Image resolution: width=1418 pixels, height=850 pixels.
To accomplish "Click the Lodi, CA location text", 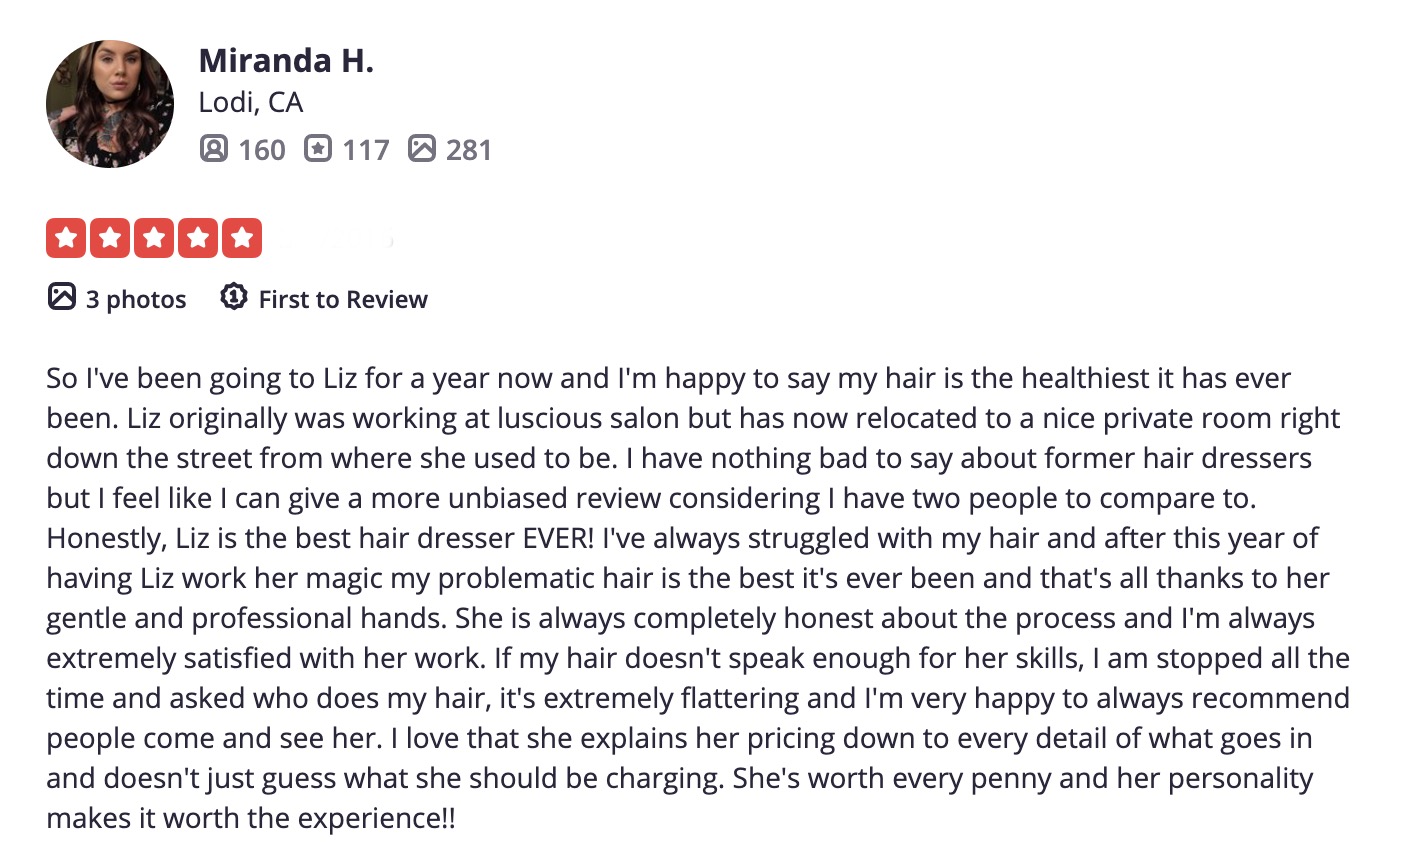I will [250, 102].
